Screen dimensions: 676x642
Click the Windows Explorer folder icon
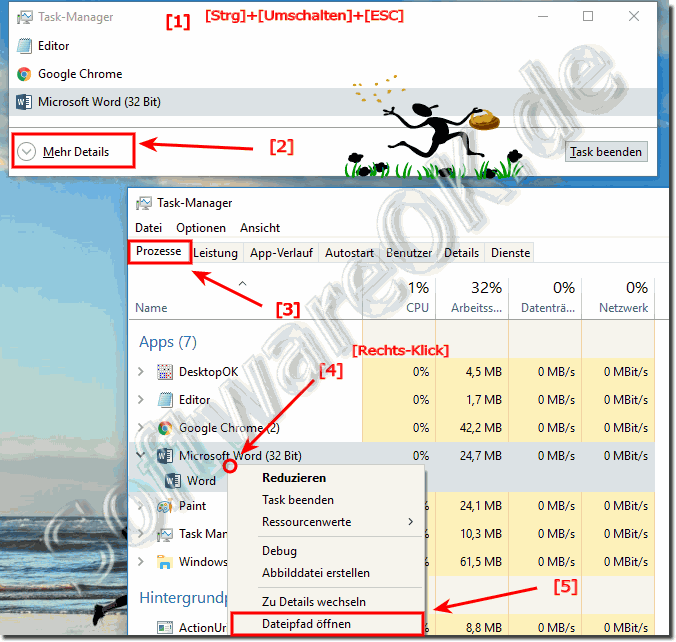(x=165, y=562)
